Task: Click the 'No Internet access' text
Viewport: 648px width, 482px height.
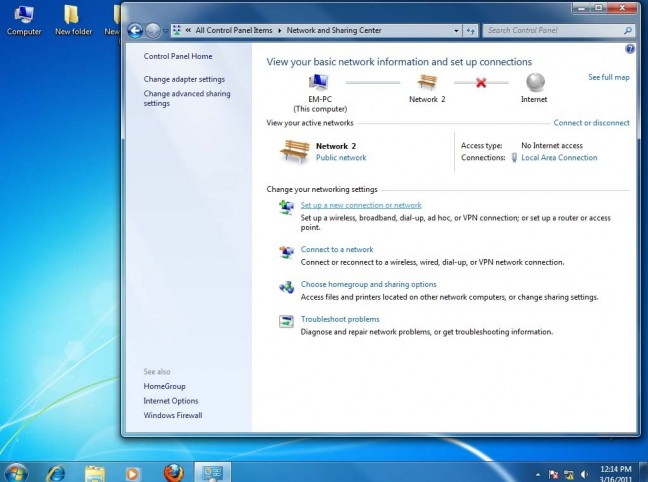Action: [552, 146]
